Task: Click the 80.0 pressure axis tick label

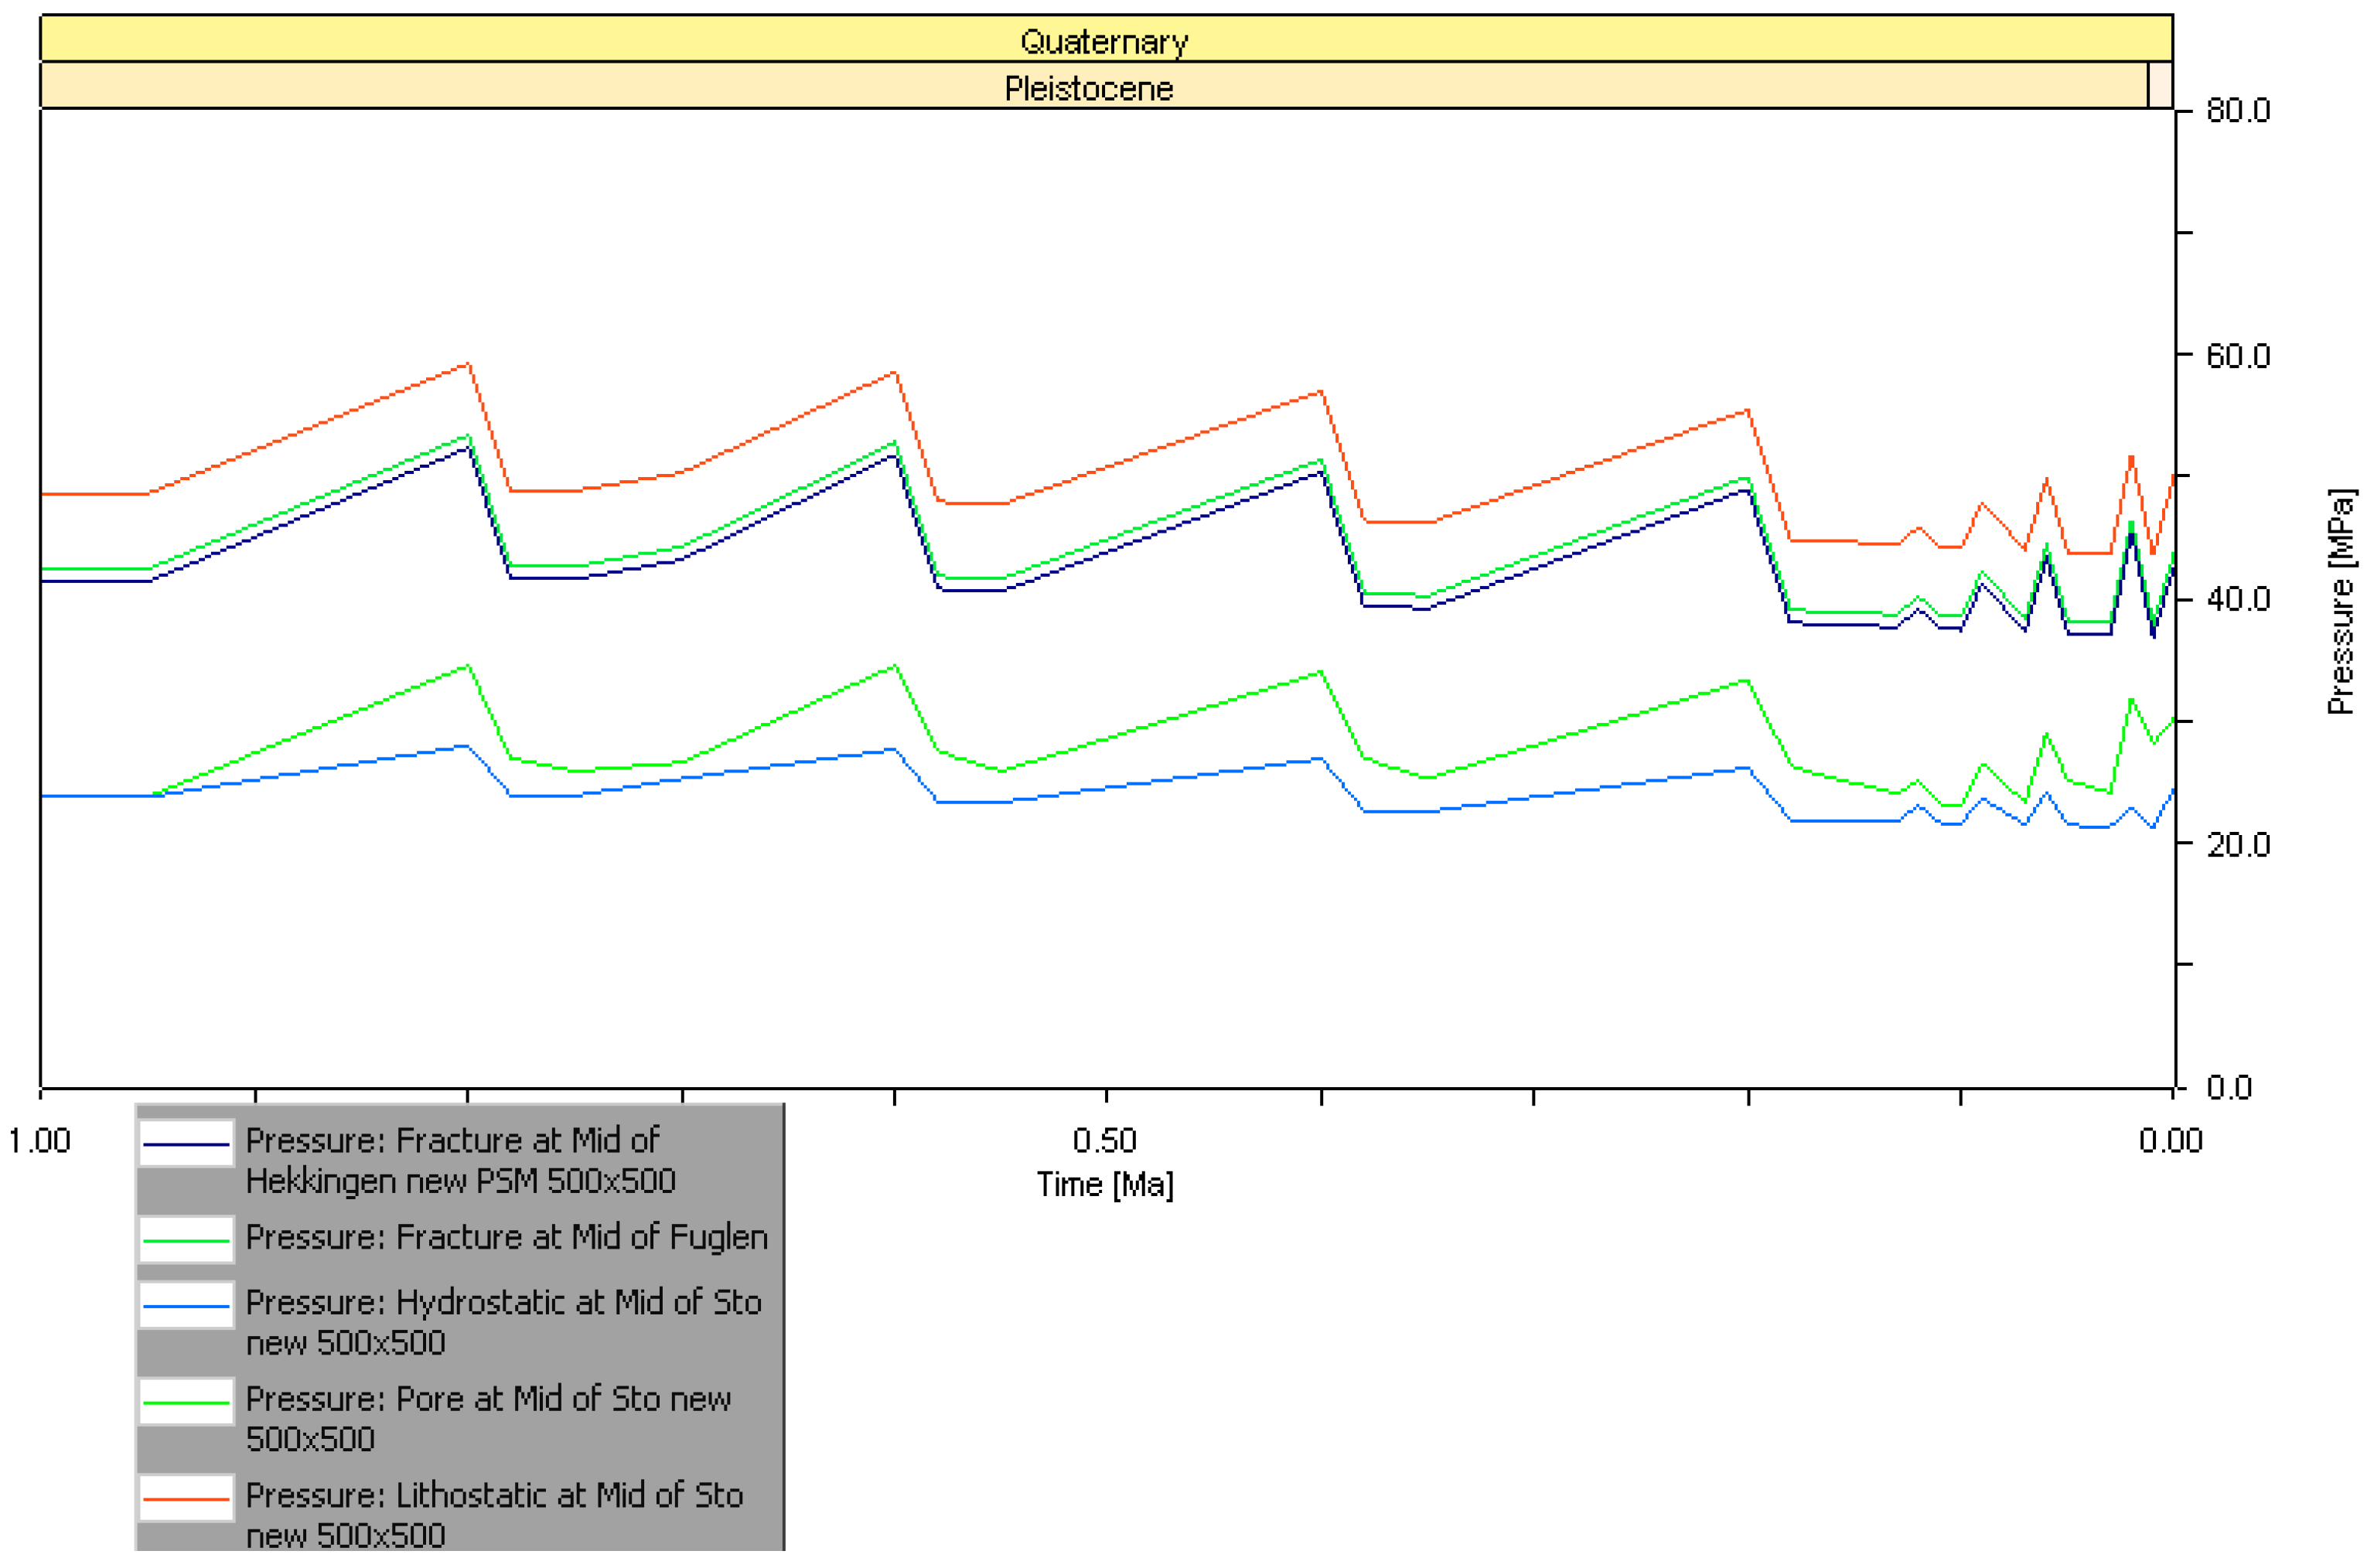Action: 2238,111
